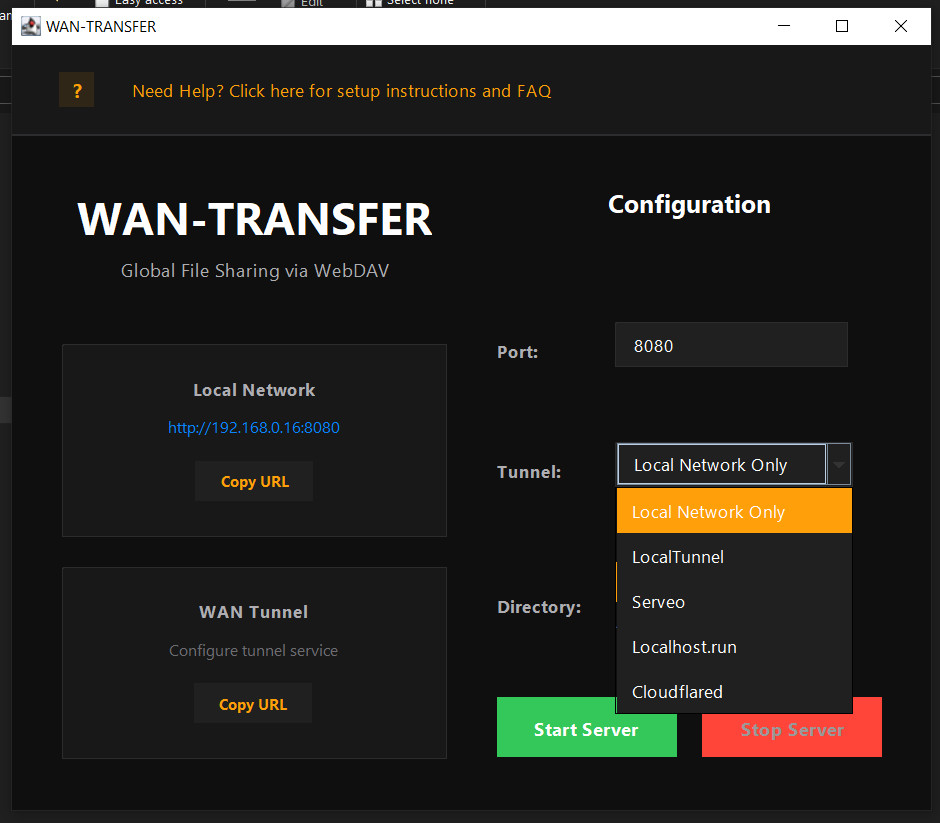
Task: Choose Cloudflared from the dropdown list
Action: 734,692
